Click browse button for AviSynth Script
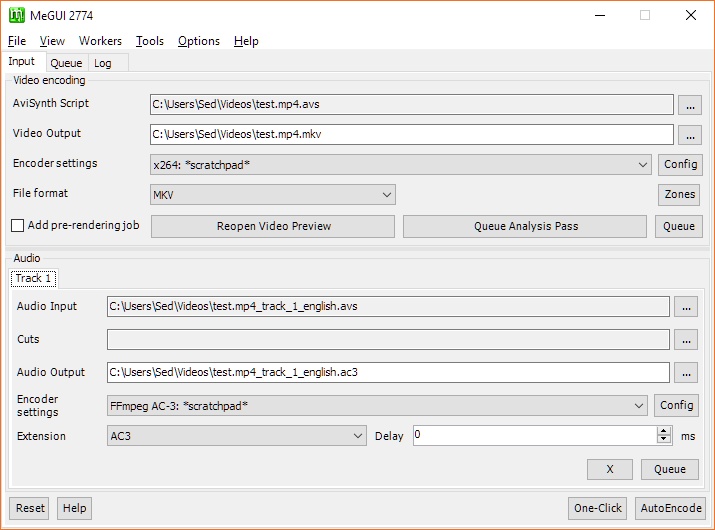 point(690,104)
